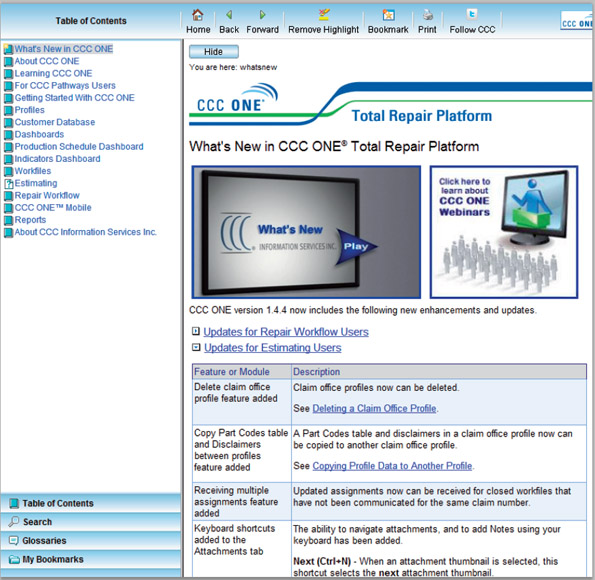Screen dimensions: 595x580
Task: Open About CCC ONE topic
Action: tap(47, 61)
